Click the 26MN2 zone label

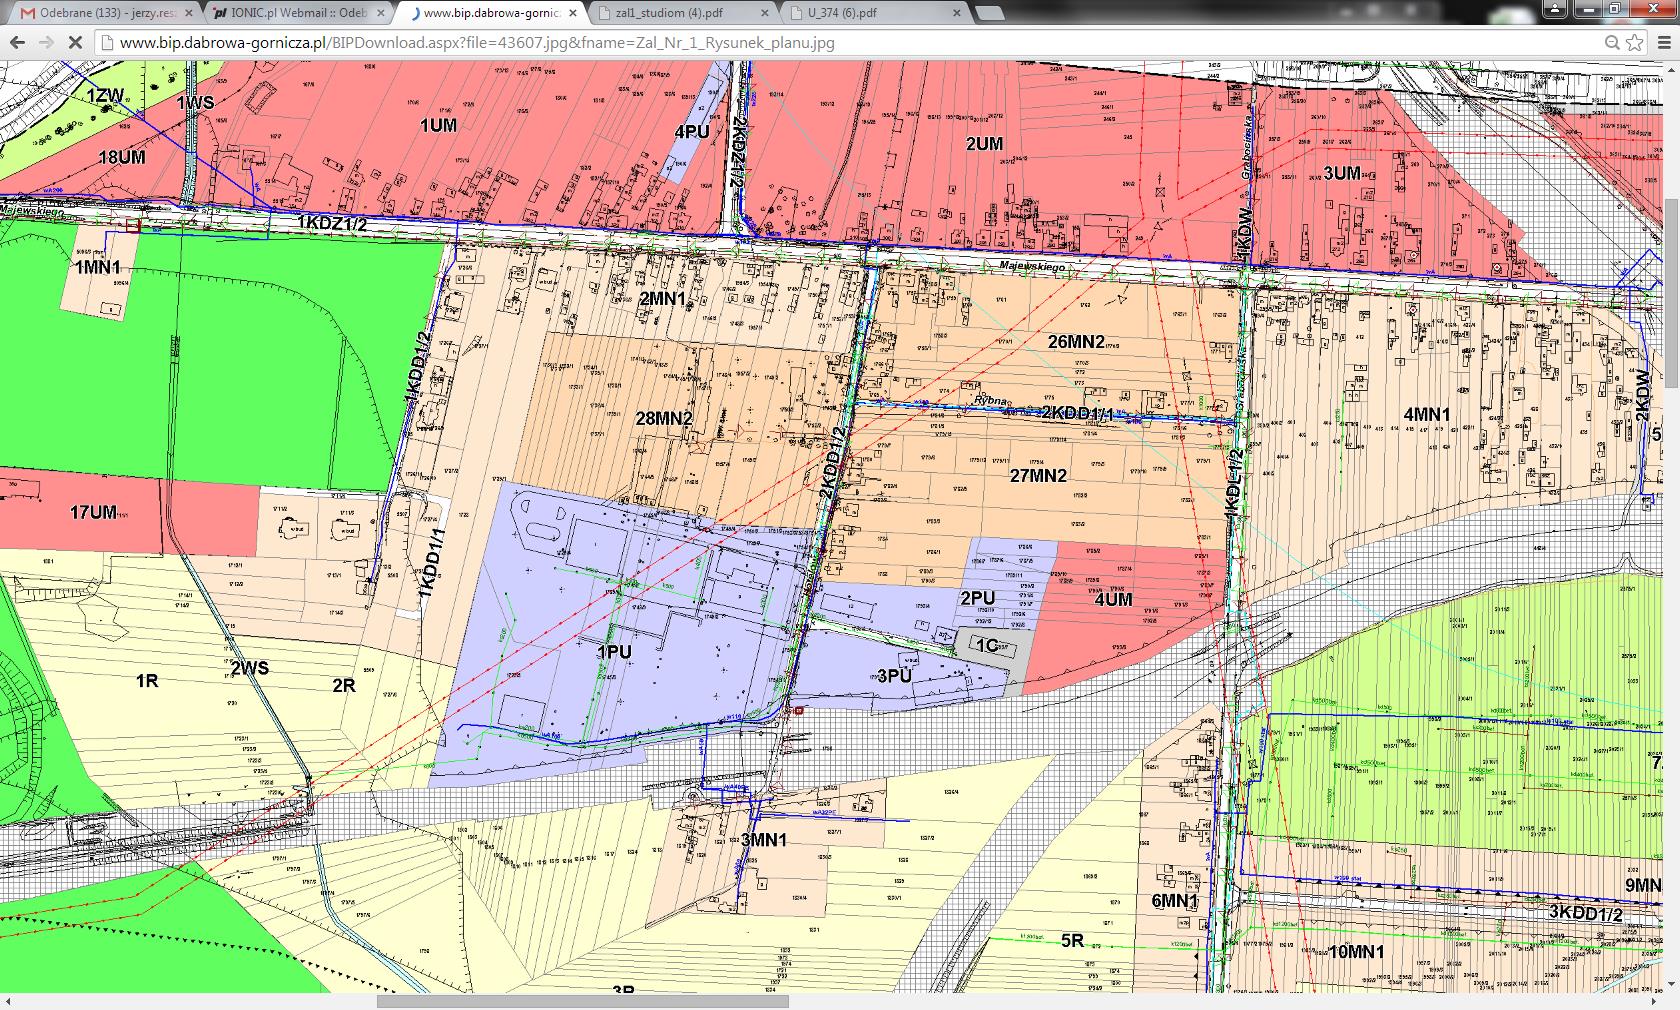pos(1076,342)
